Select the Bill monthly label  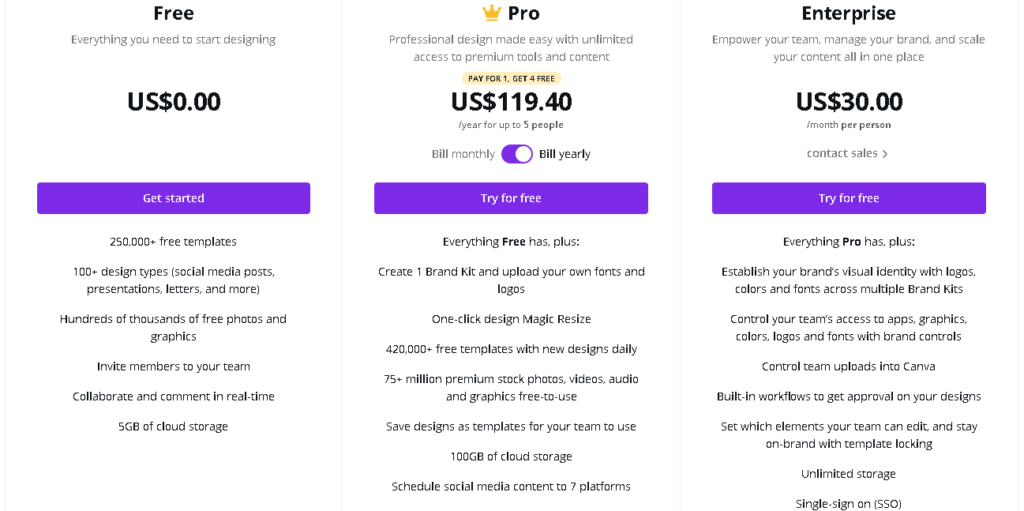[463, 154]
